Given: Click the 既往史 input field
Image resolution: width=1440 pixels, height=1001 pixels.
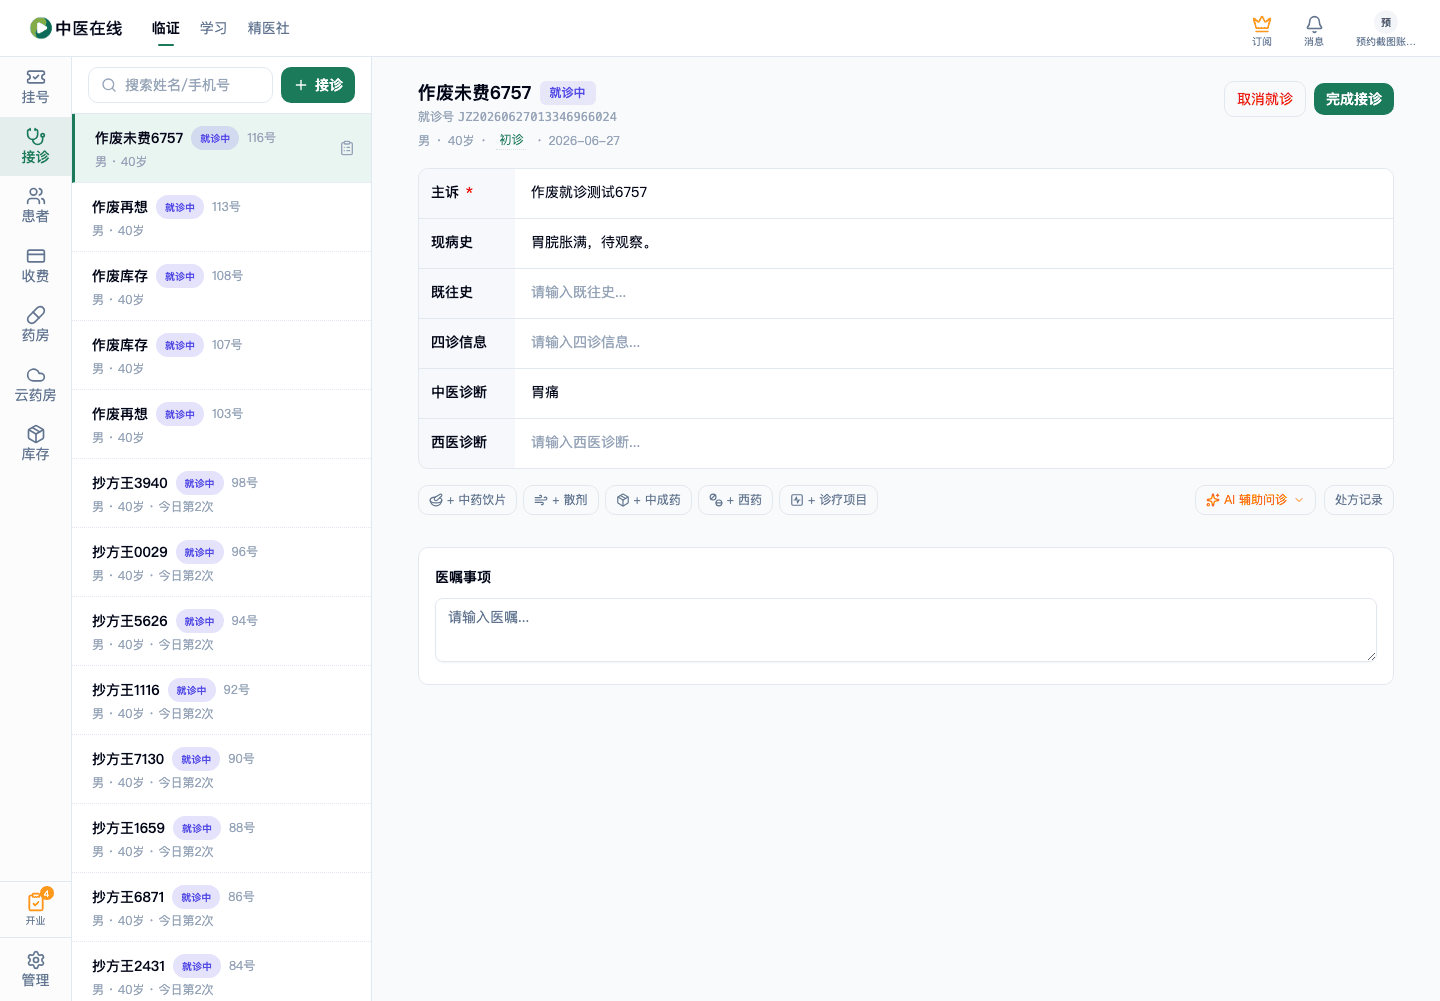Looking at the screenshot, I should pyautogui.click(x=954, y=293).
